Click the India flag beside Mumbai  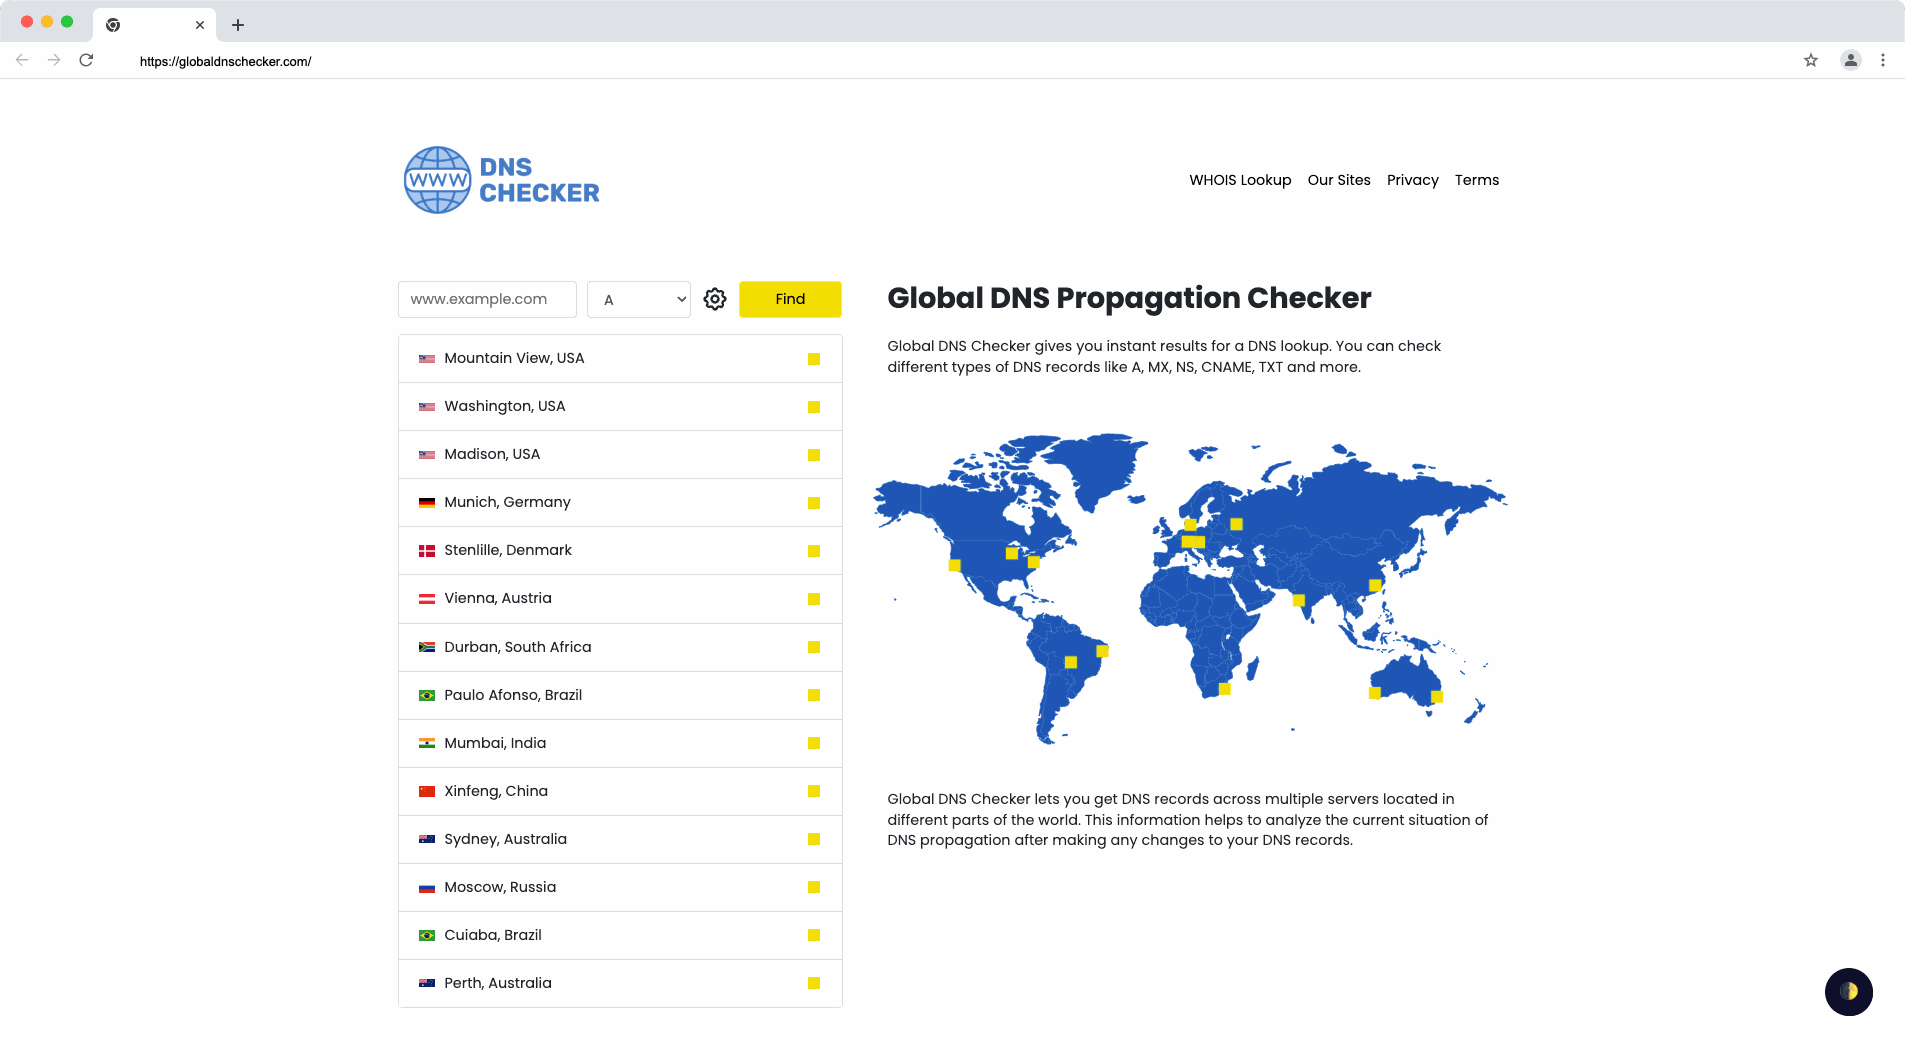tap(426, 743)
